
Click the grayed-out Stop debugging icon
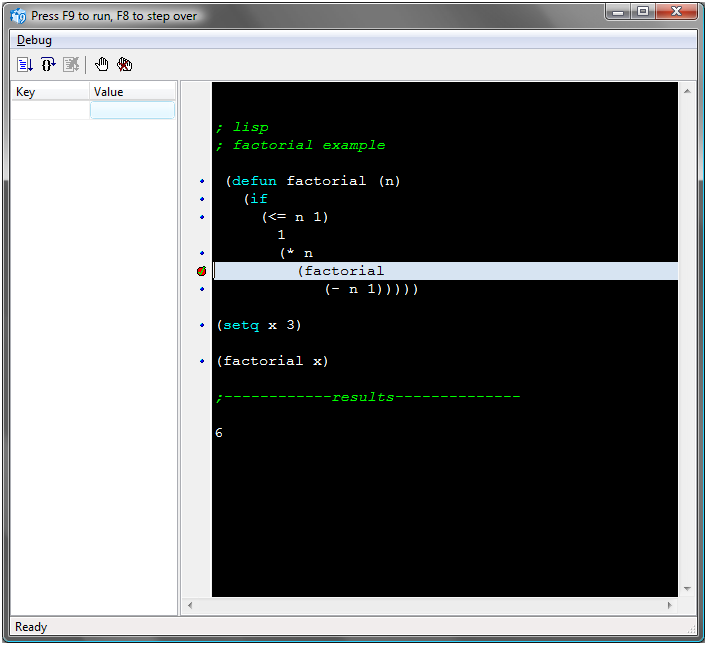coord(71,64)
